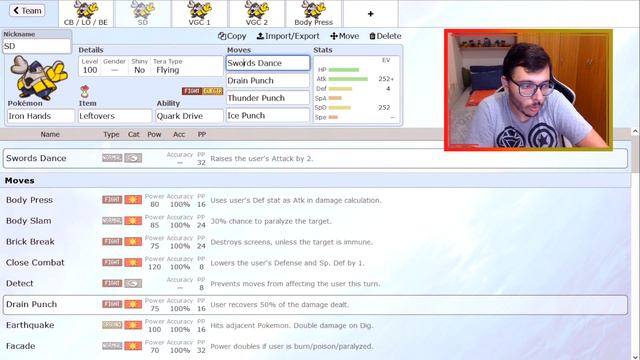The height and width of the screenshot is (360, 640).
Task: Select the Drain Punch move slot
Action: click(268, 80)
